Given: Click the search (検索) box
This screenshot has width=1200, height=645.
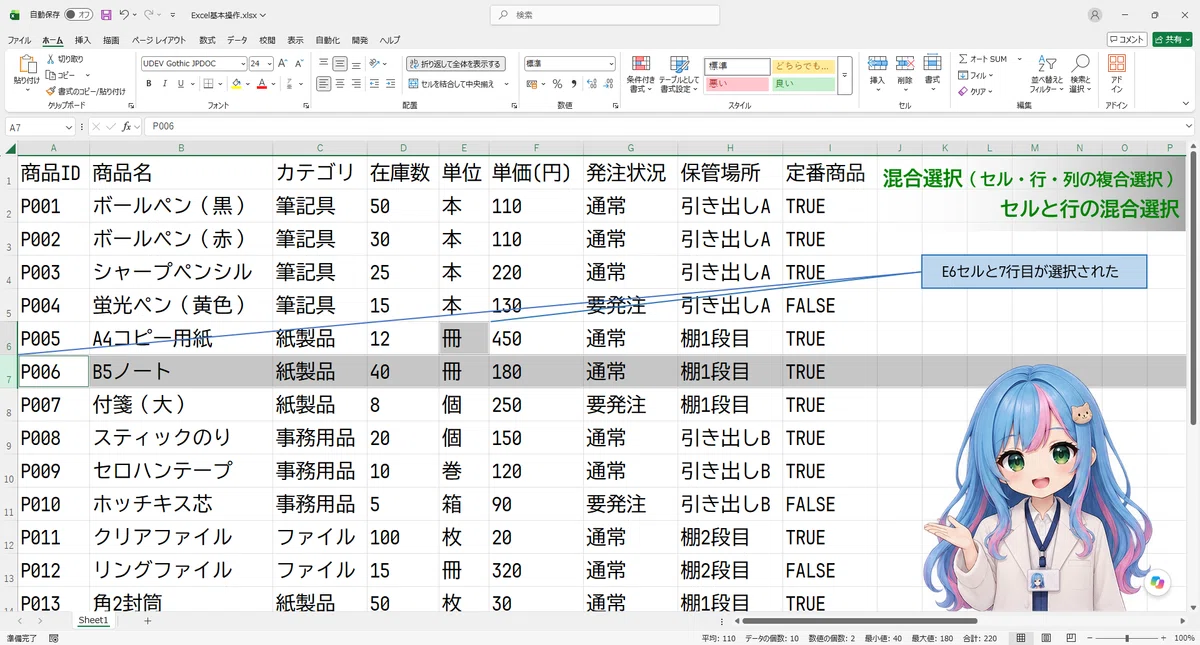Looking at the screenshot, I should [605, 15].
